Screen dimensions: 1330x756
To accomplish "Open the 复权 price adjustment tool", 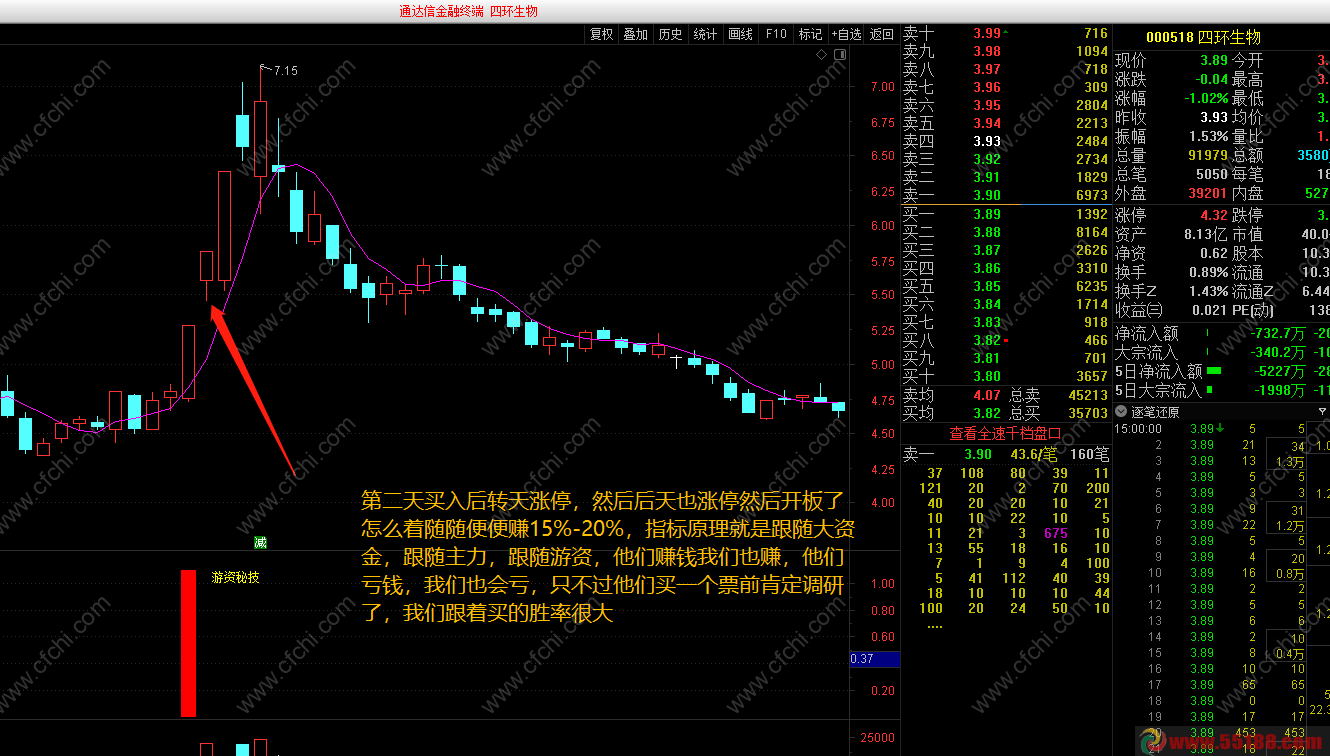I will coord(601,34).
